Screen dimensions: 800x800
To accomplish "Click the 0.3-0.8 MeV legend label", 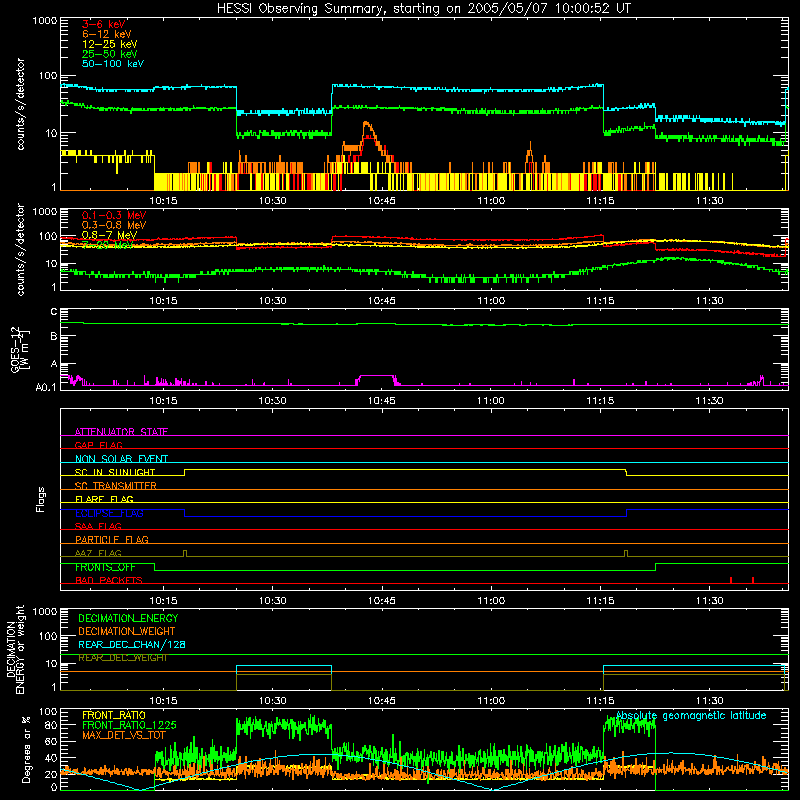I will [x=114, y=225].
